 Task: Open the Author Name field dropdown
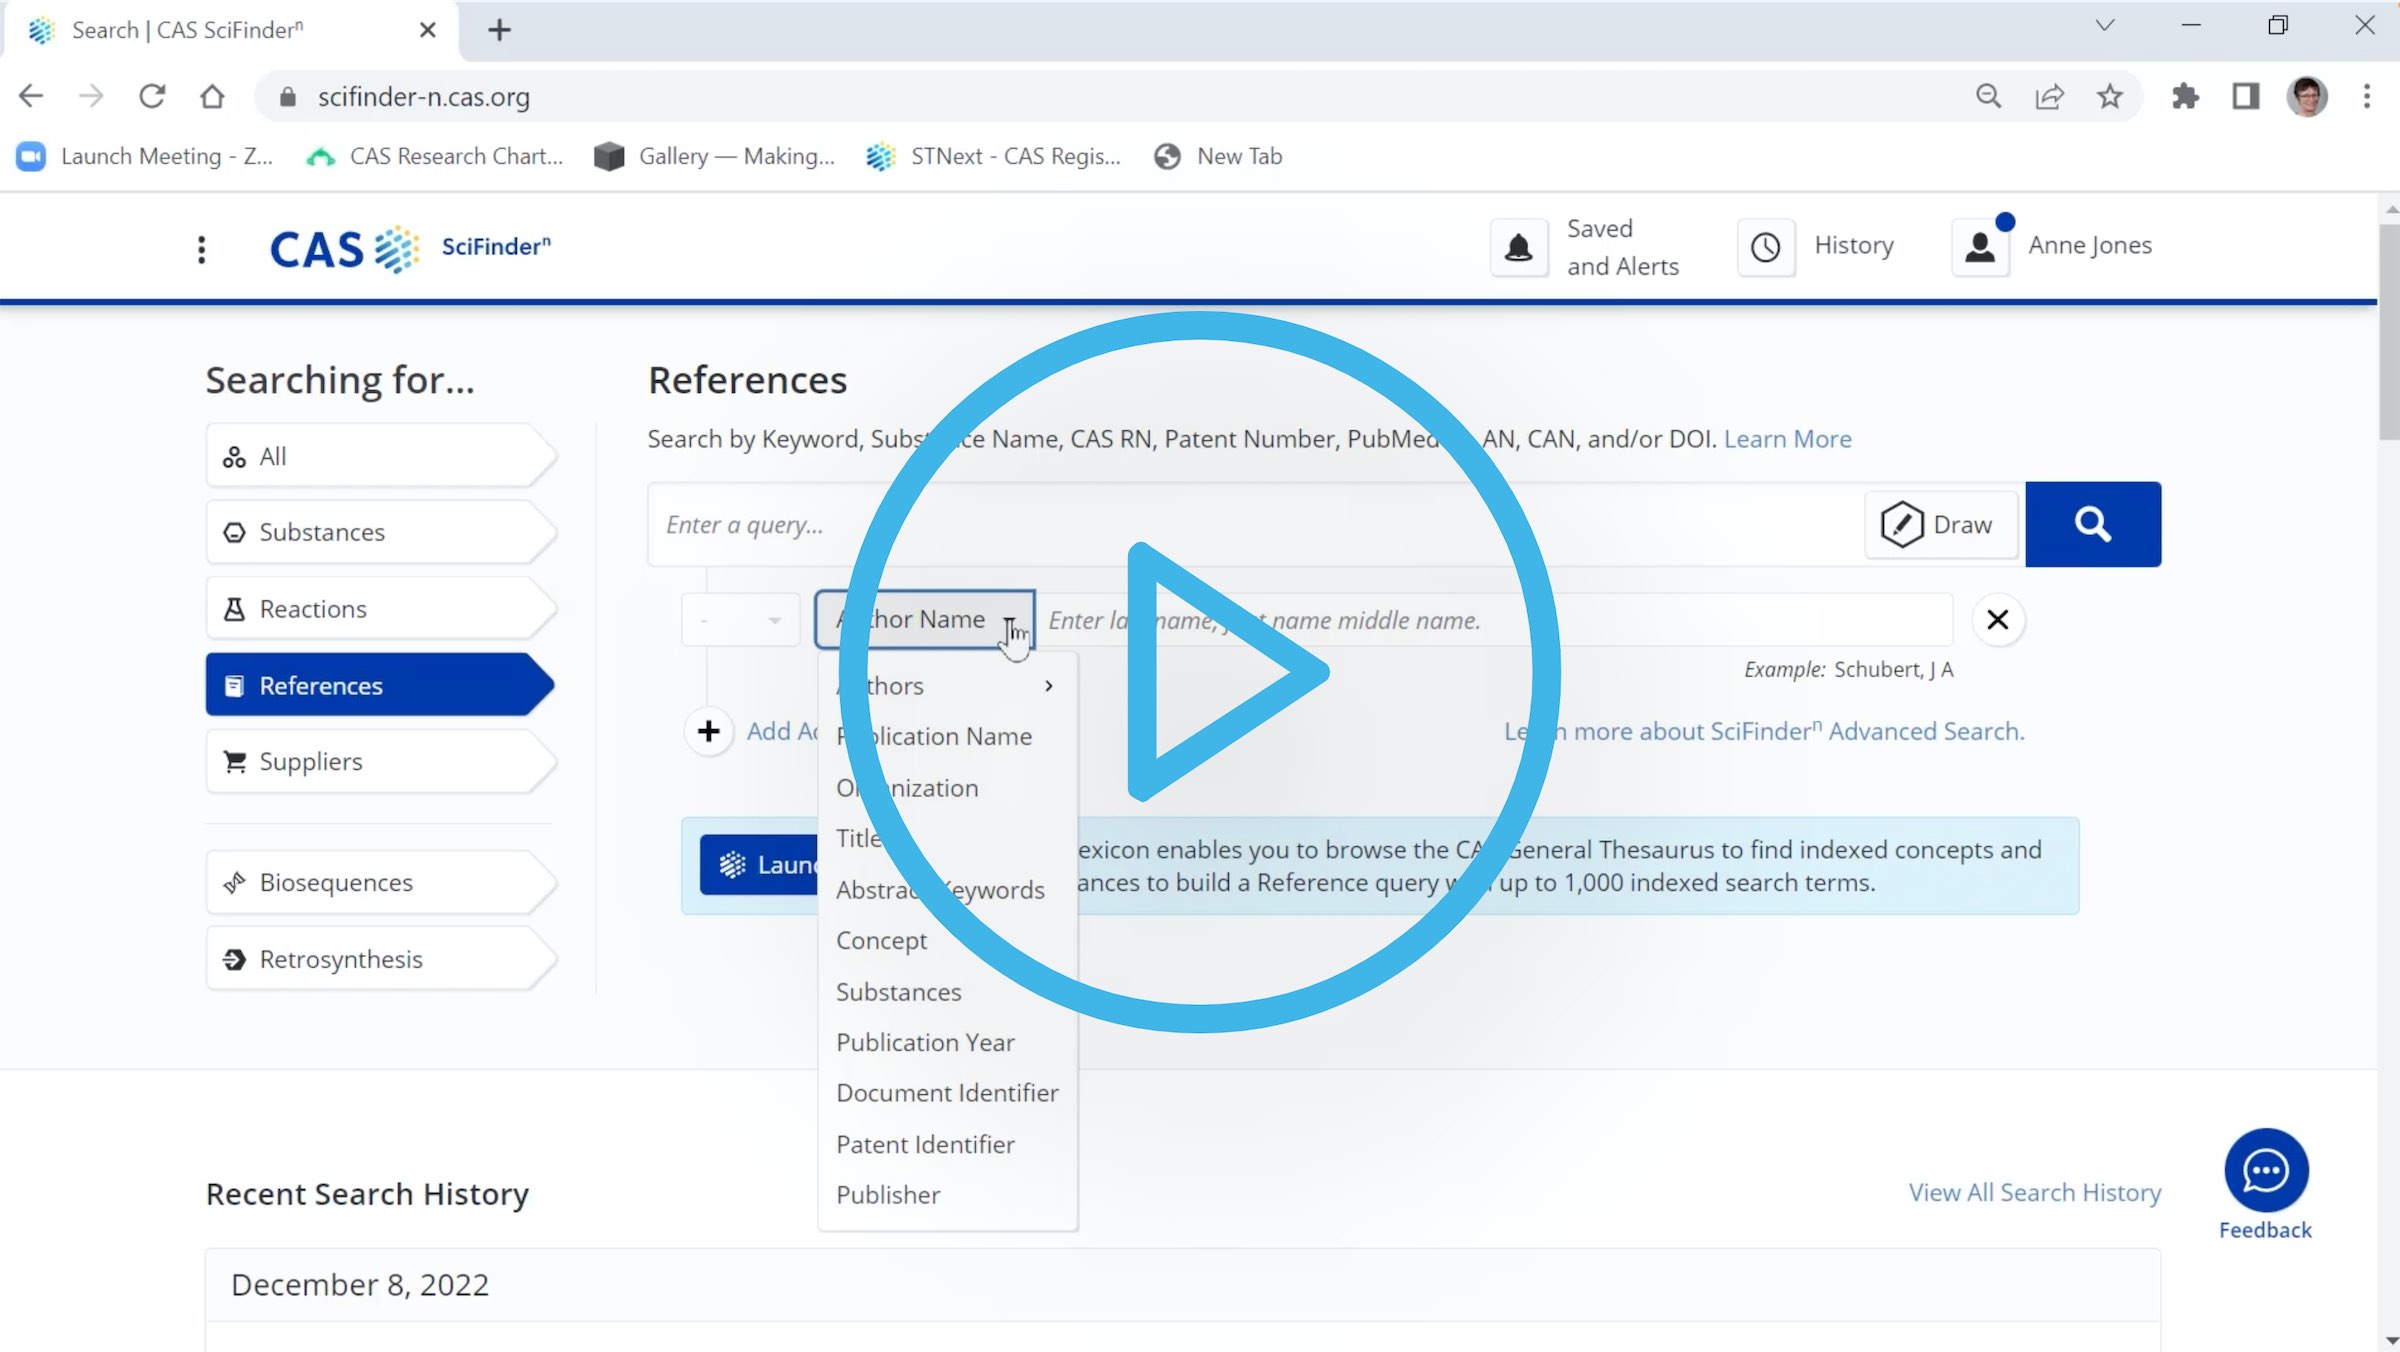point(925,619)
